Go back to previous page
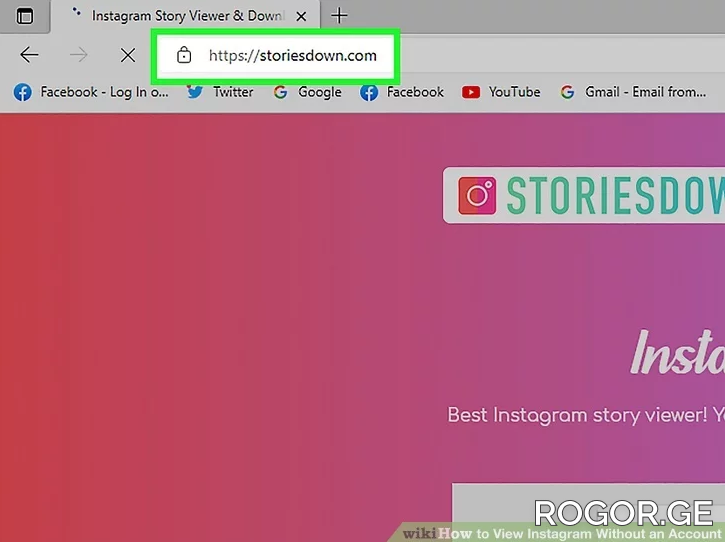 (29, 55)
